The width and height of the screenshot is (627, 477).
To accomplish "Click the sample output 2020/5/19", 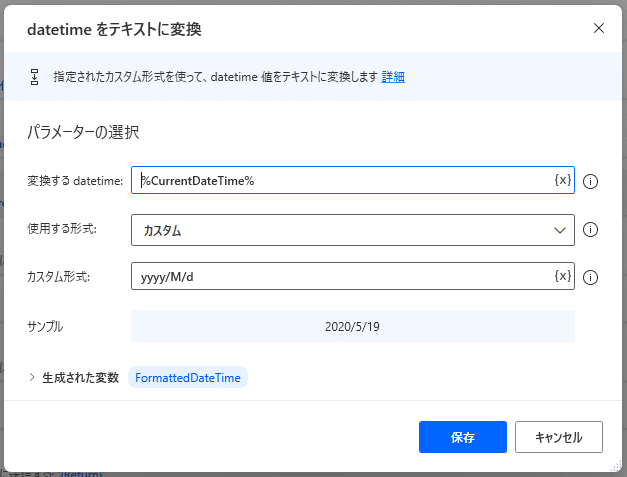I will pos(352,327).
